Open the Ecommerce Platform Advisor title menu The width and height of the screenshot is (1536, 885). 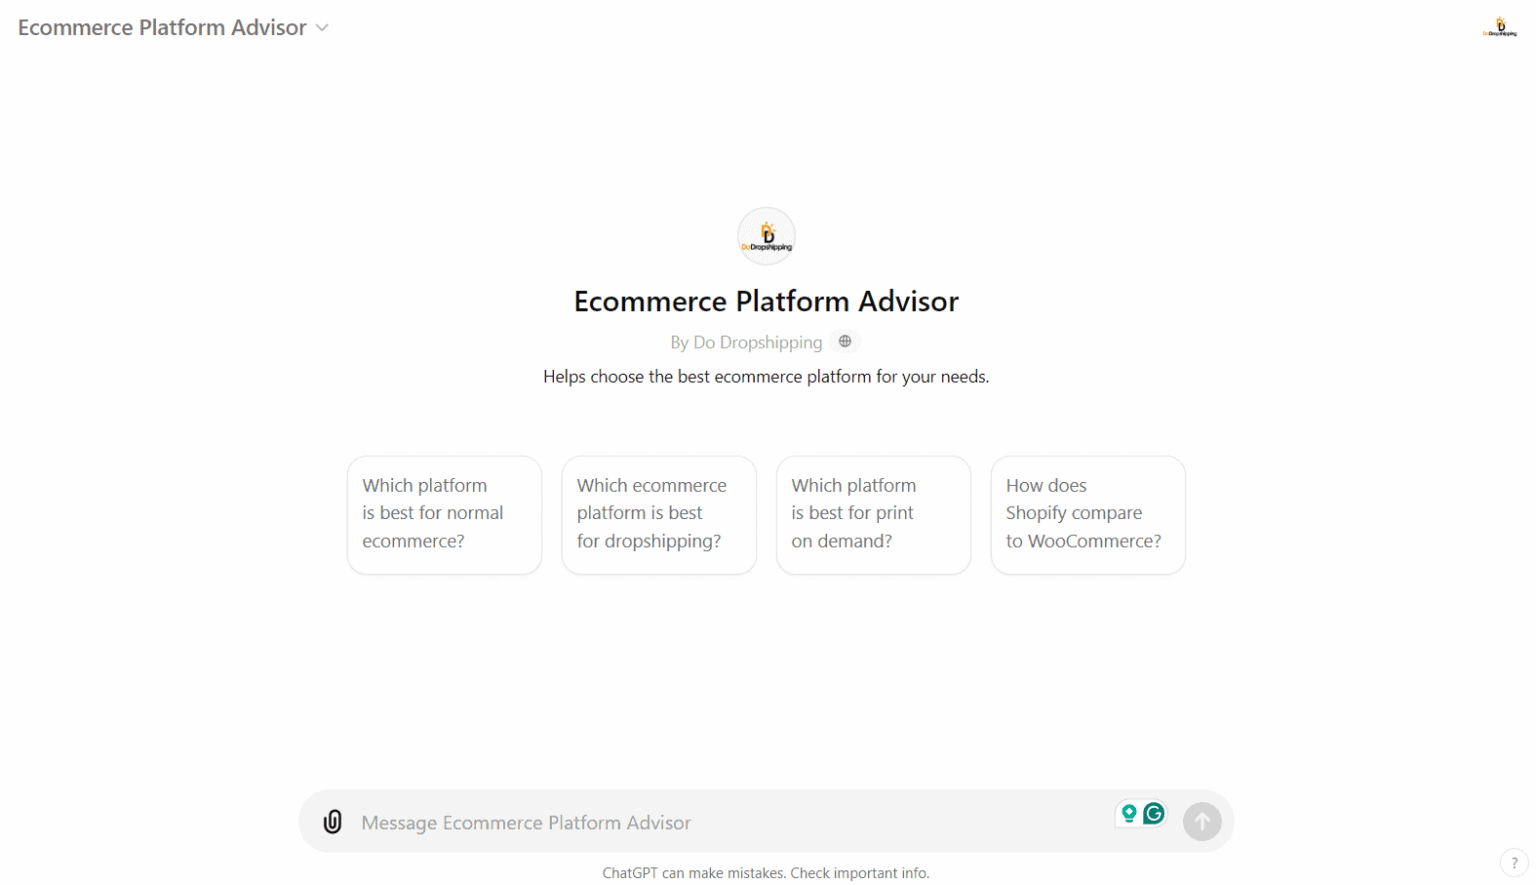(x=162, y=28)
